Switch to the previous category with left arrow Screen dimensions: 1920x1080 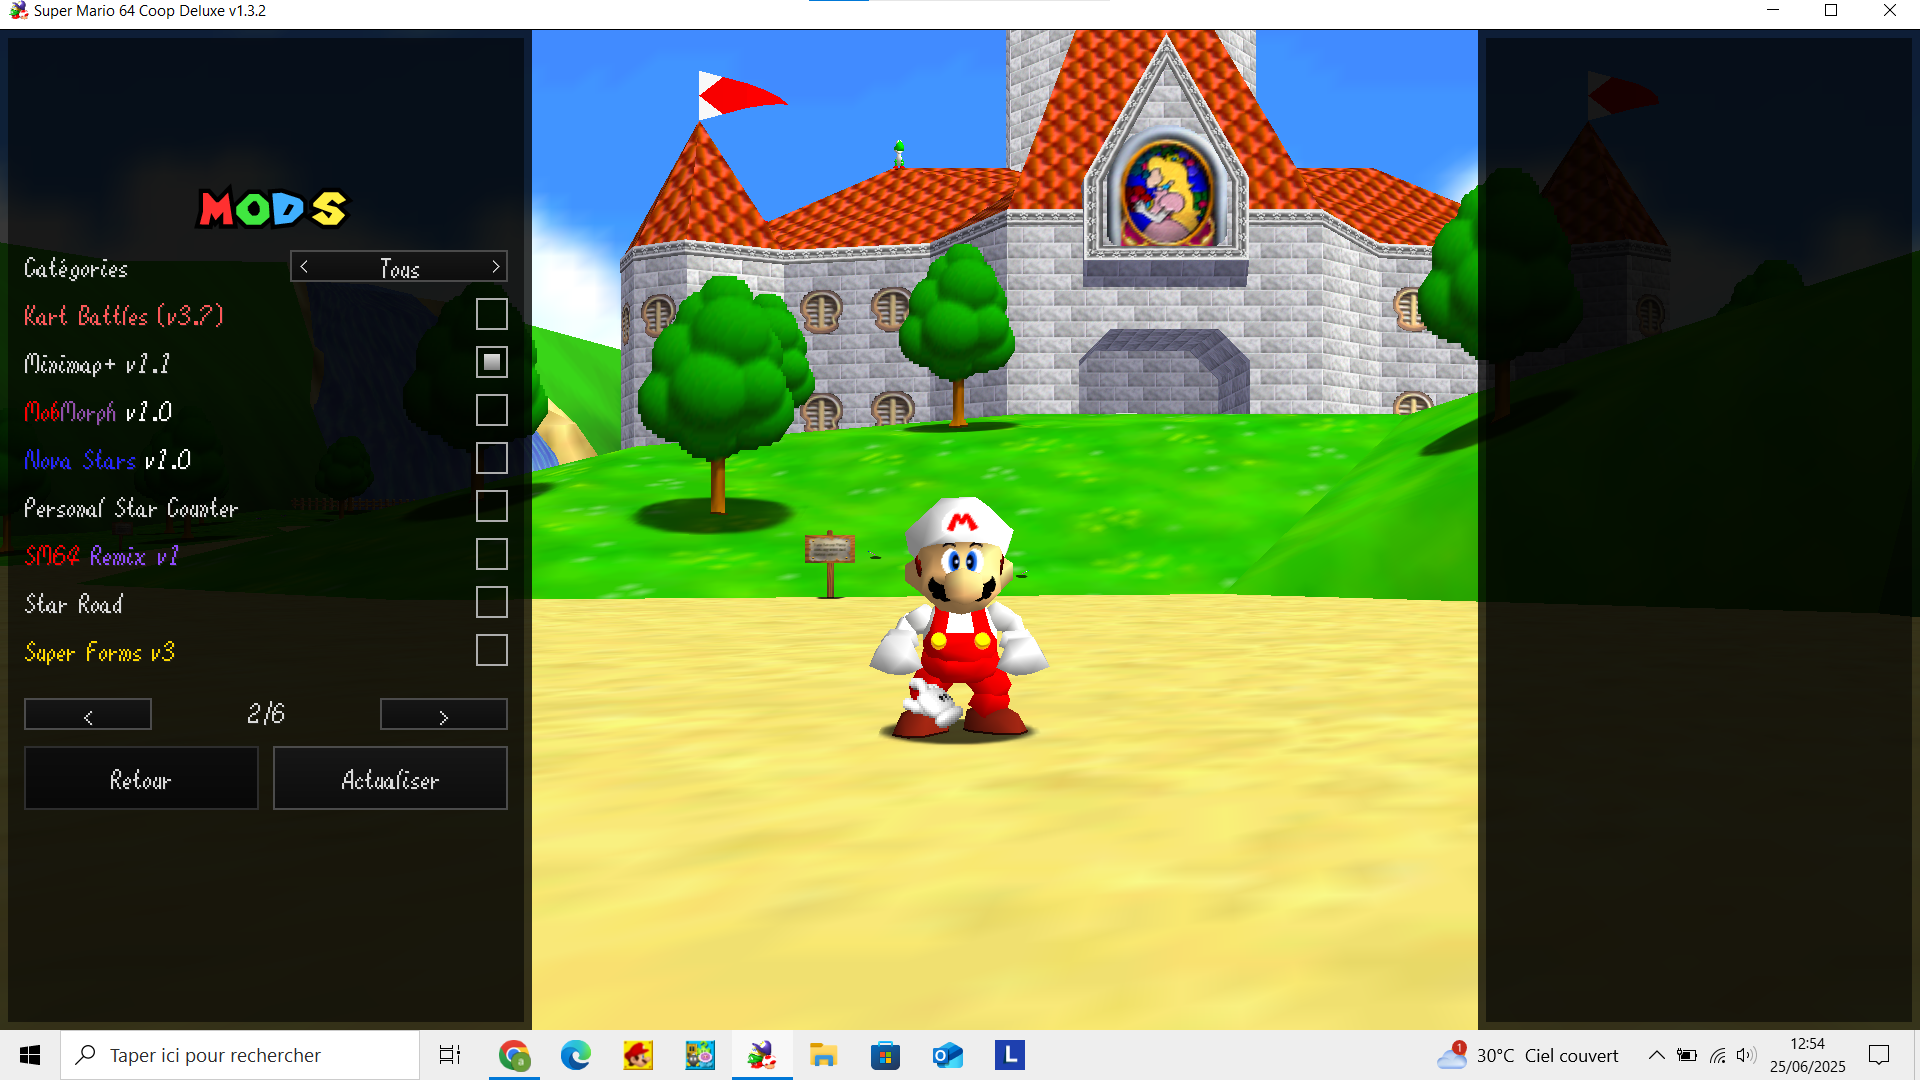[x=304, y=267]
